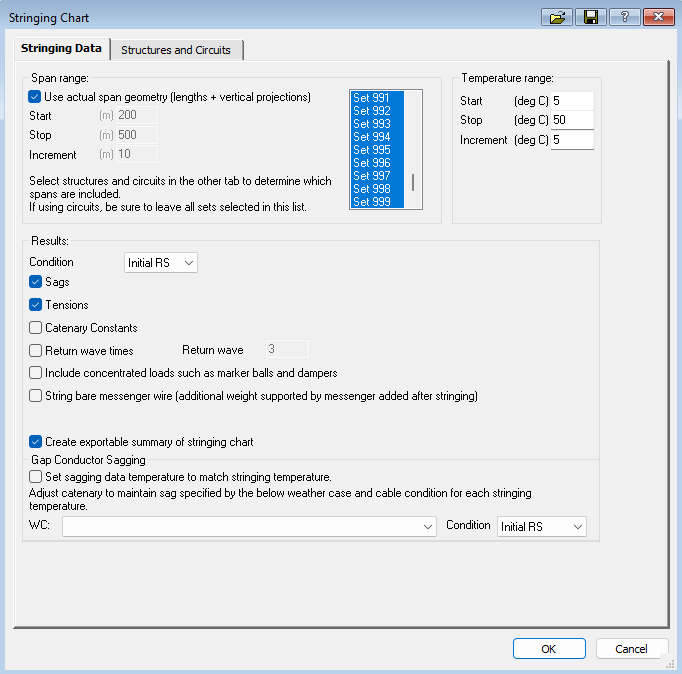The width and height of the screenshot is (682, 674).
Task: Select Set 991 in the list
Action: 377,97
